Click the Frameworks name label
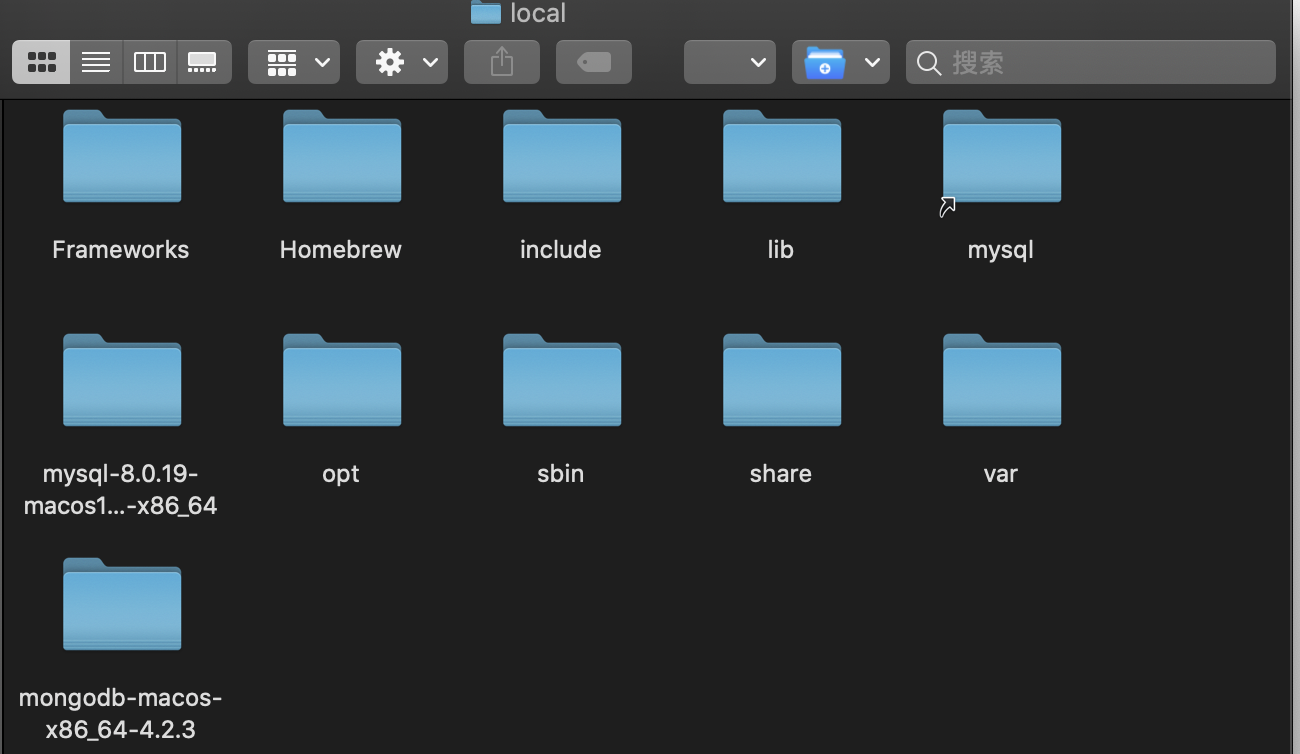 coord(120,250)
